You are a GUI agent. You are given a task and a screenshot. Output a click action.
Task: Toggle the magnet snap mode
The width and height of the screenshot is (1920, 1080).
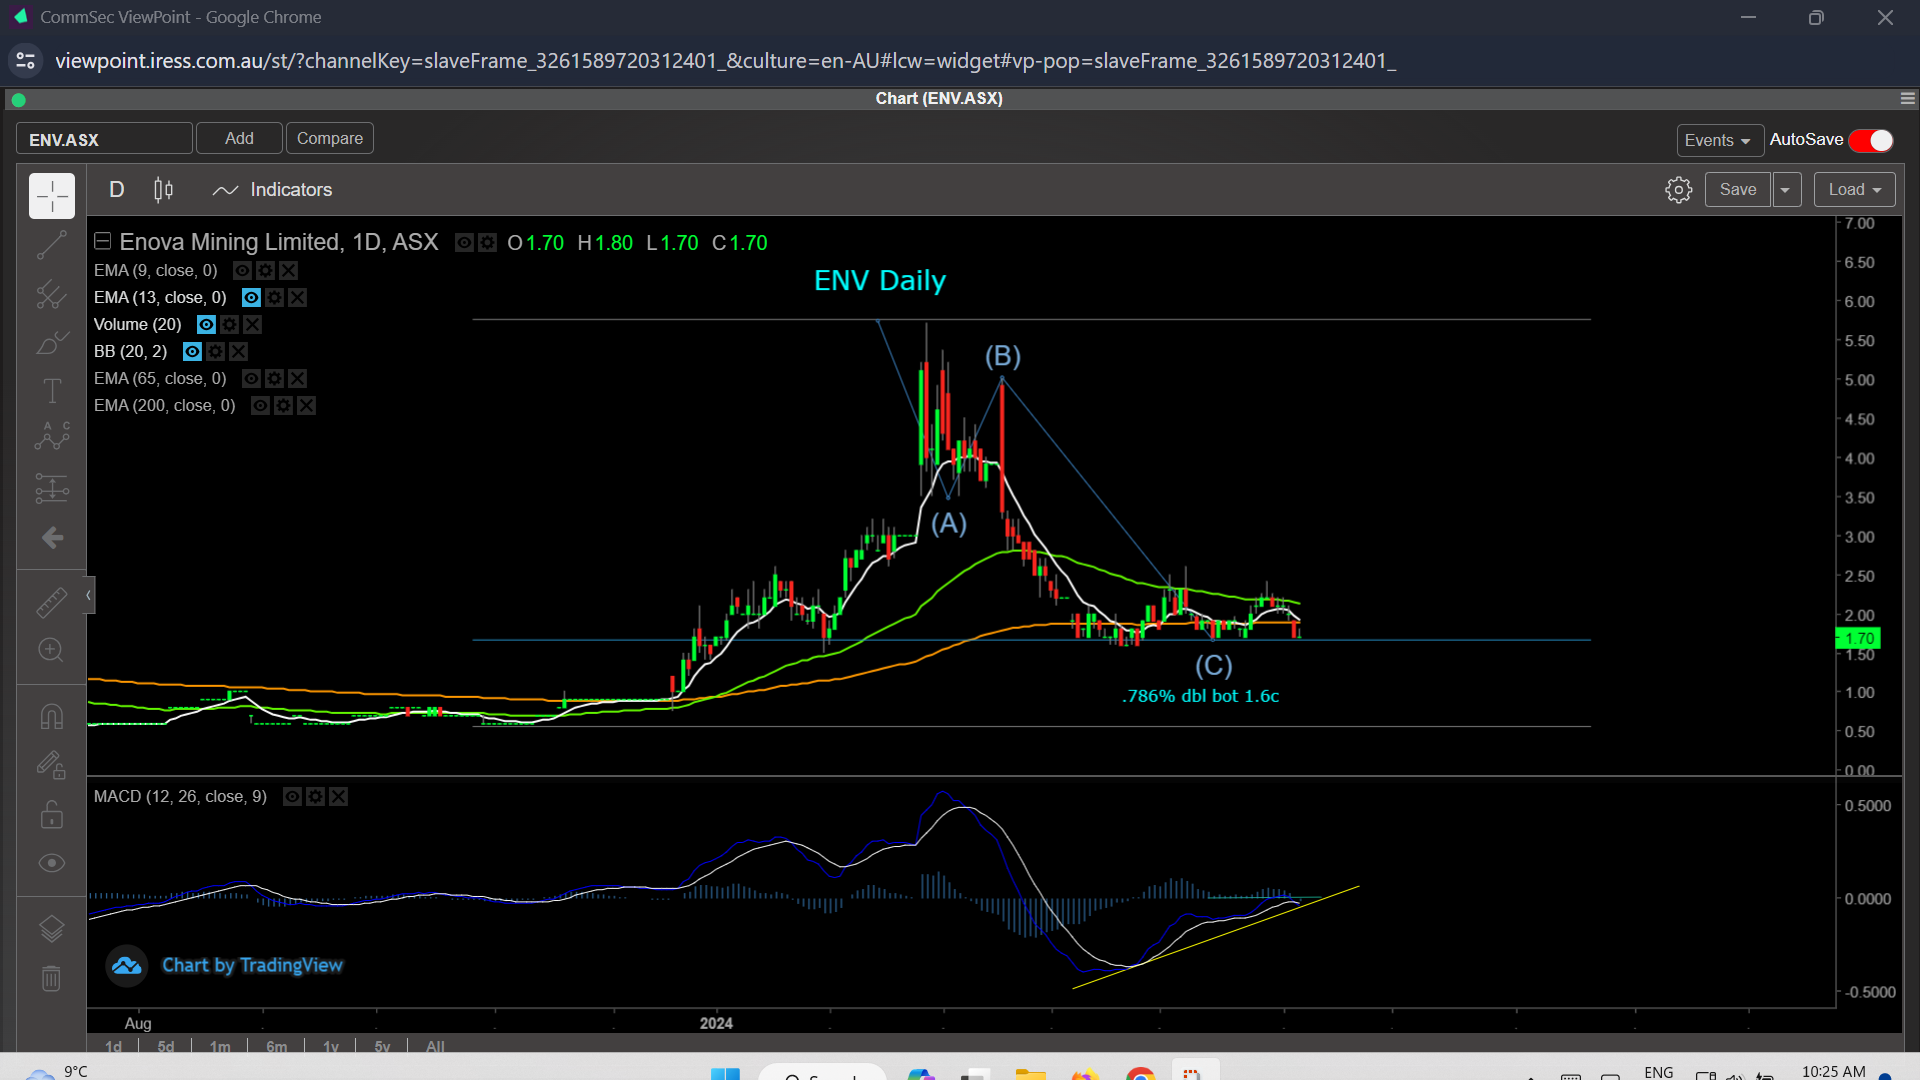coord(52,717)
